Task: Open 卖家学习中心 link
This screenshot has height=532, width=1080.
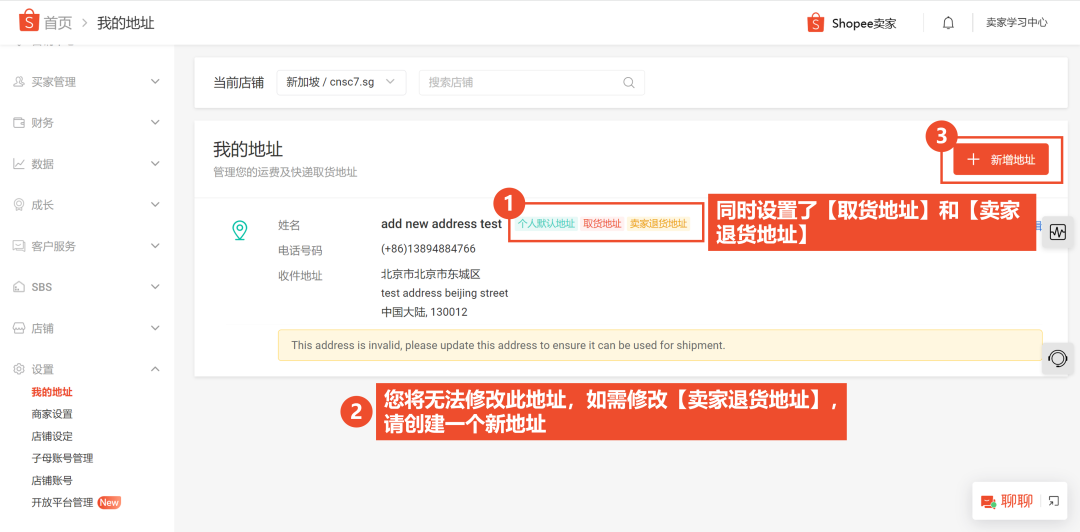Action: pos(1016,23)
